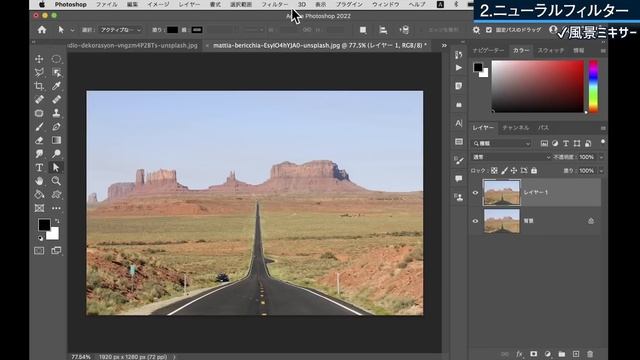The width and height of the screenshot is (640, 360).
Task: Click the hue spectrum slider
Action: (593, 86)
